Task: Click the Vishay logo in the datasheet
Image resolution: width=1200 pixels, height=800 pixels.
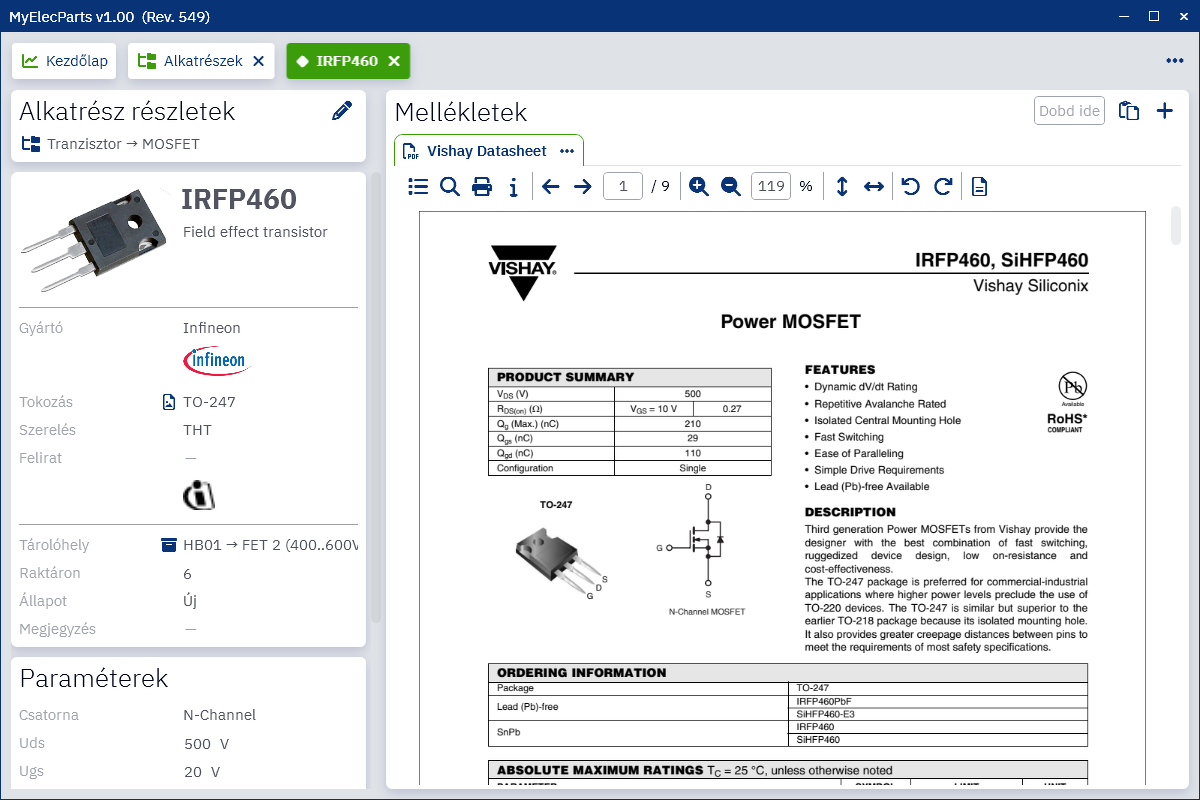Action: 522,273
